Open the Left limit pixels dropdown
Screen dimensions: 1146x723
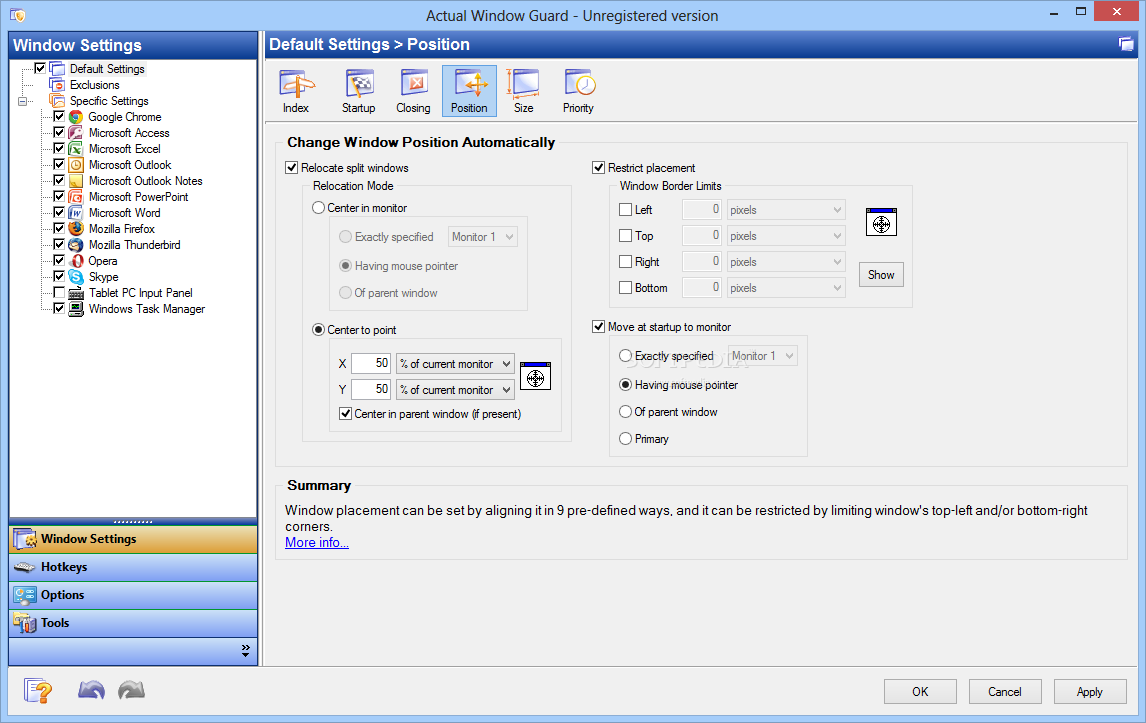[786, 210]
